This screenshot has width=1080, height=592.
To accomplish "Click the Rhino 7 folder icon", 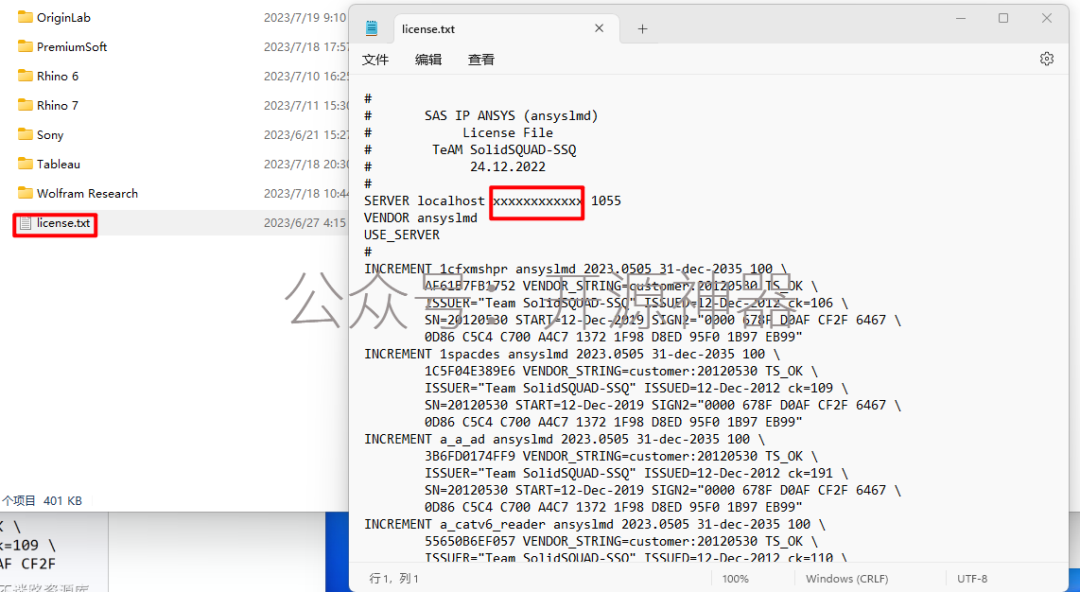I will click(25, 105).
